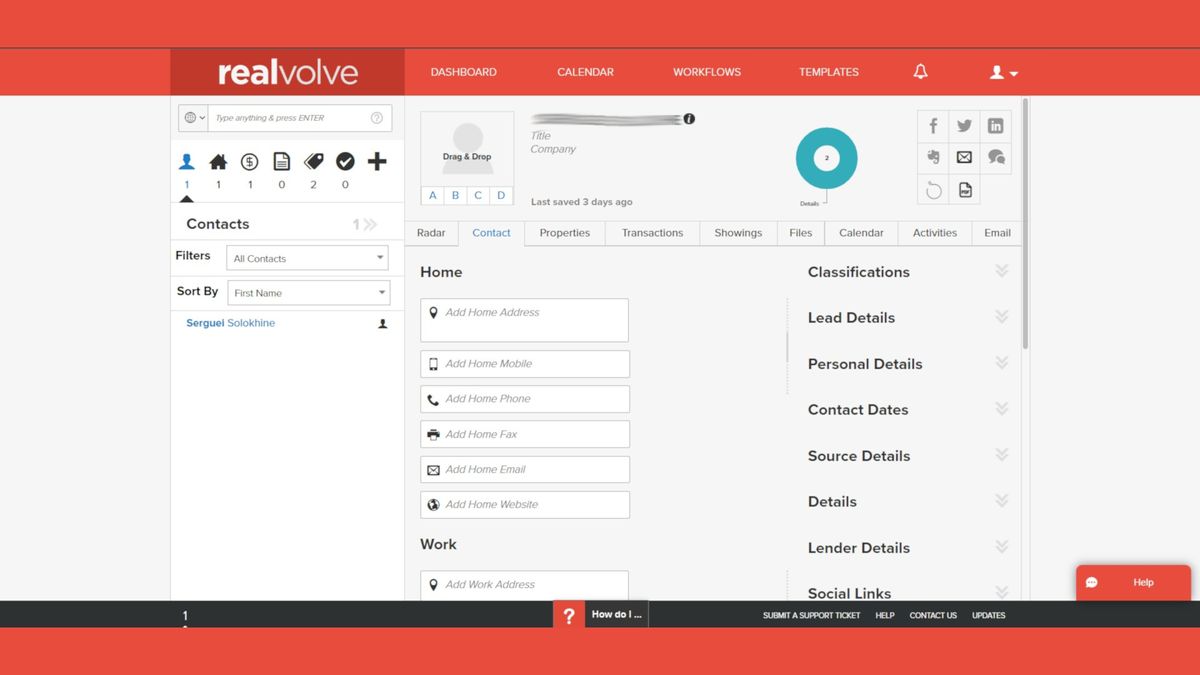Click the Details progress donut chart
This screenshot has width=1200, height=675.
826,158
